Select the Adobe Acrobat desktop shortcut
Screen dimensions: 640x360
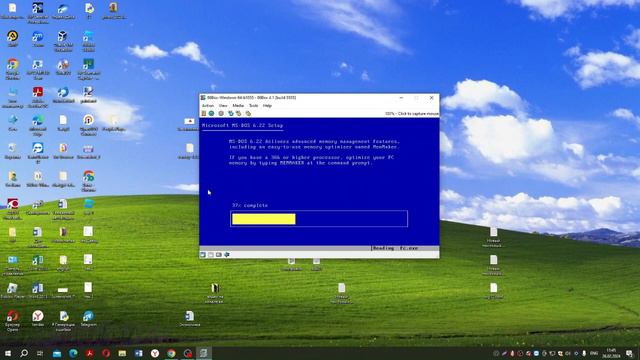click(38, 97)
